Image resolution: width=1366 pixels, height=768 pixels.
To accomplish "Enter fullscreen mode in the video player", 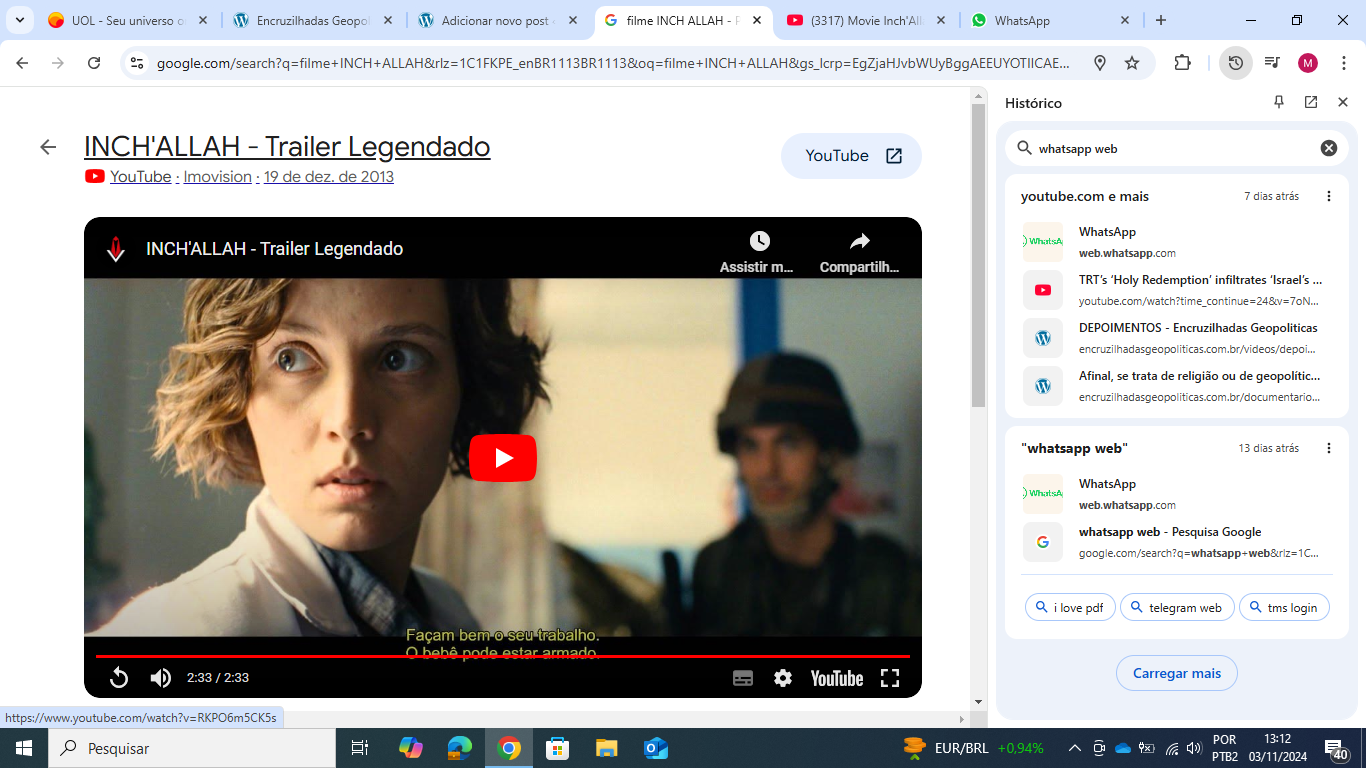I will [890, 678].
